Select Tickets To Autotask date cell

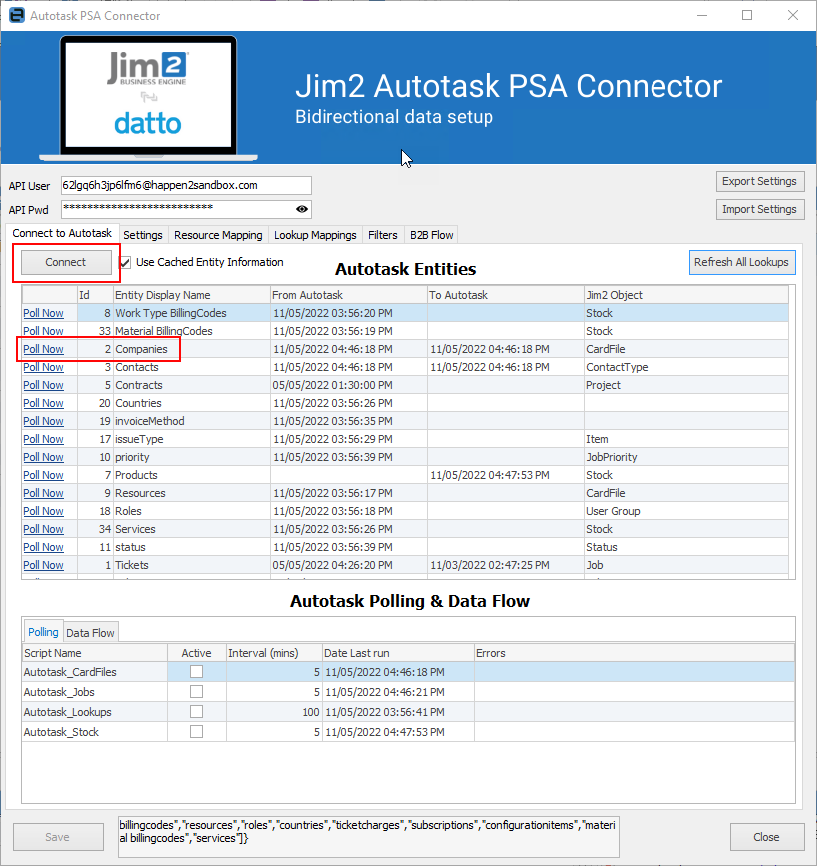tap(505, 565)
